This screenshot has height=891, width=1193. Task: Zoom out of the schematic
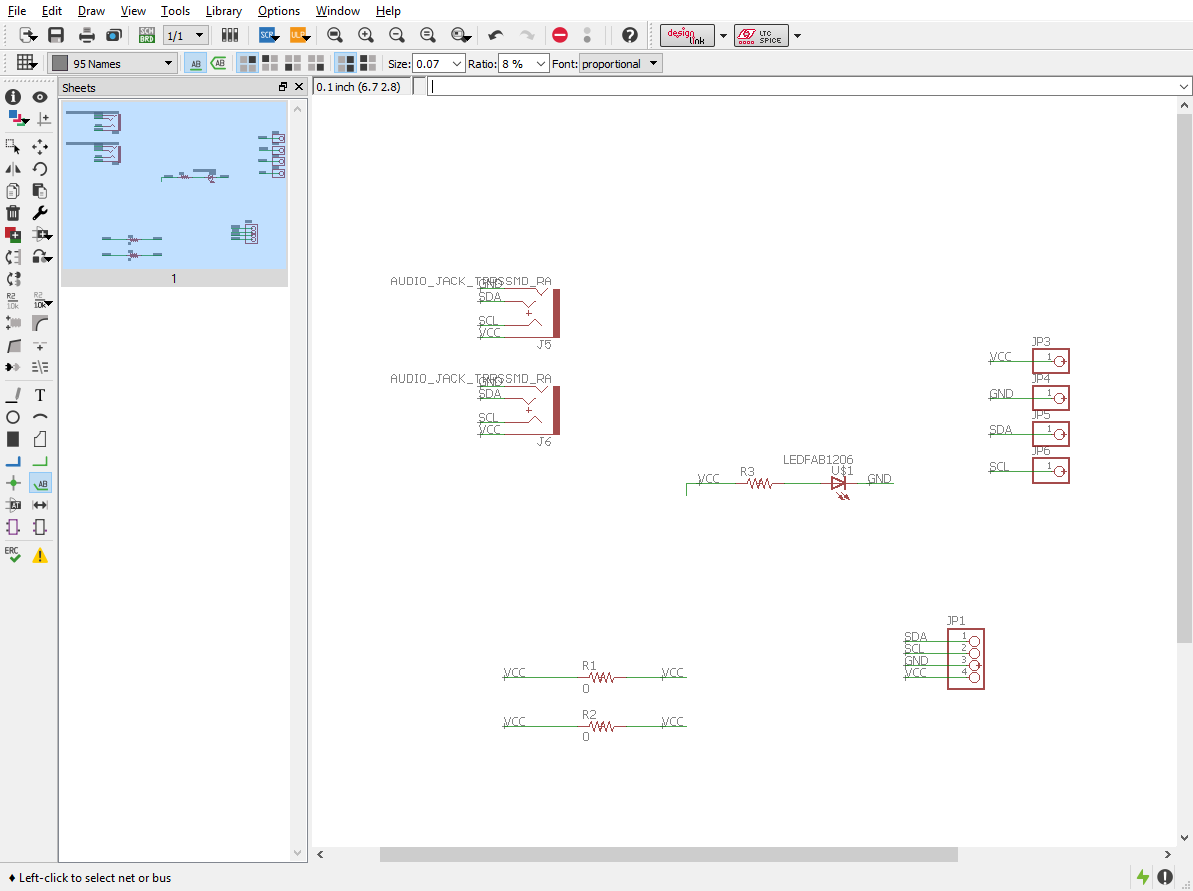tap(396, 35)
